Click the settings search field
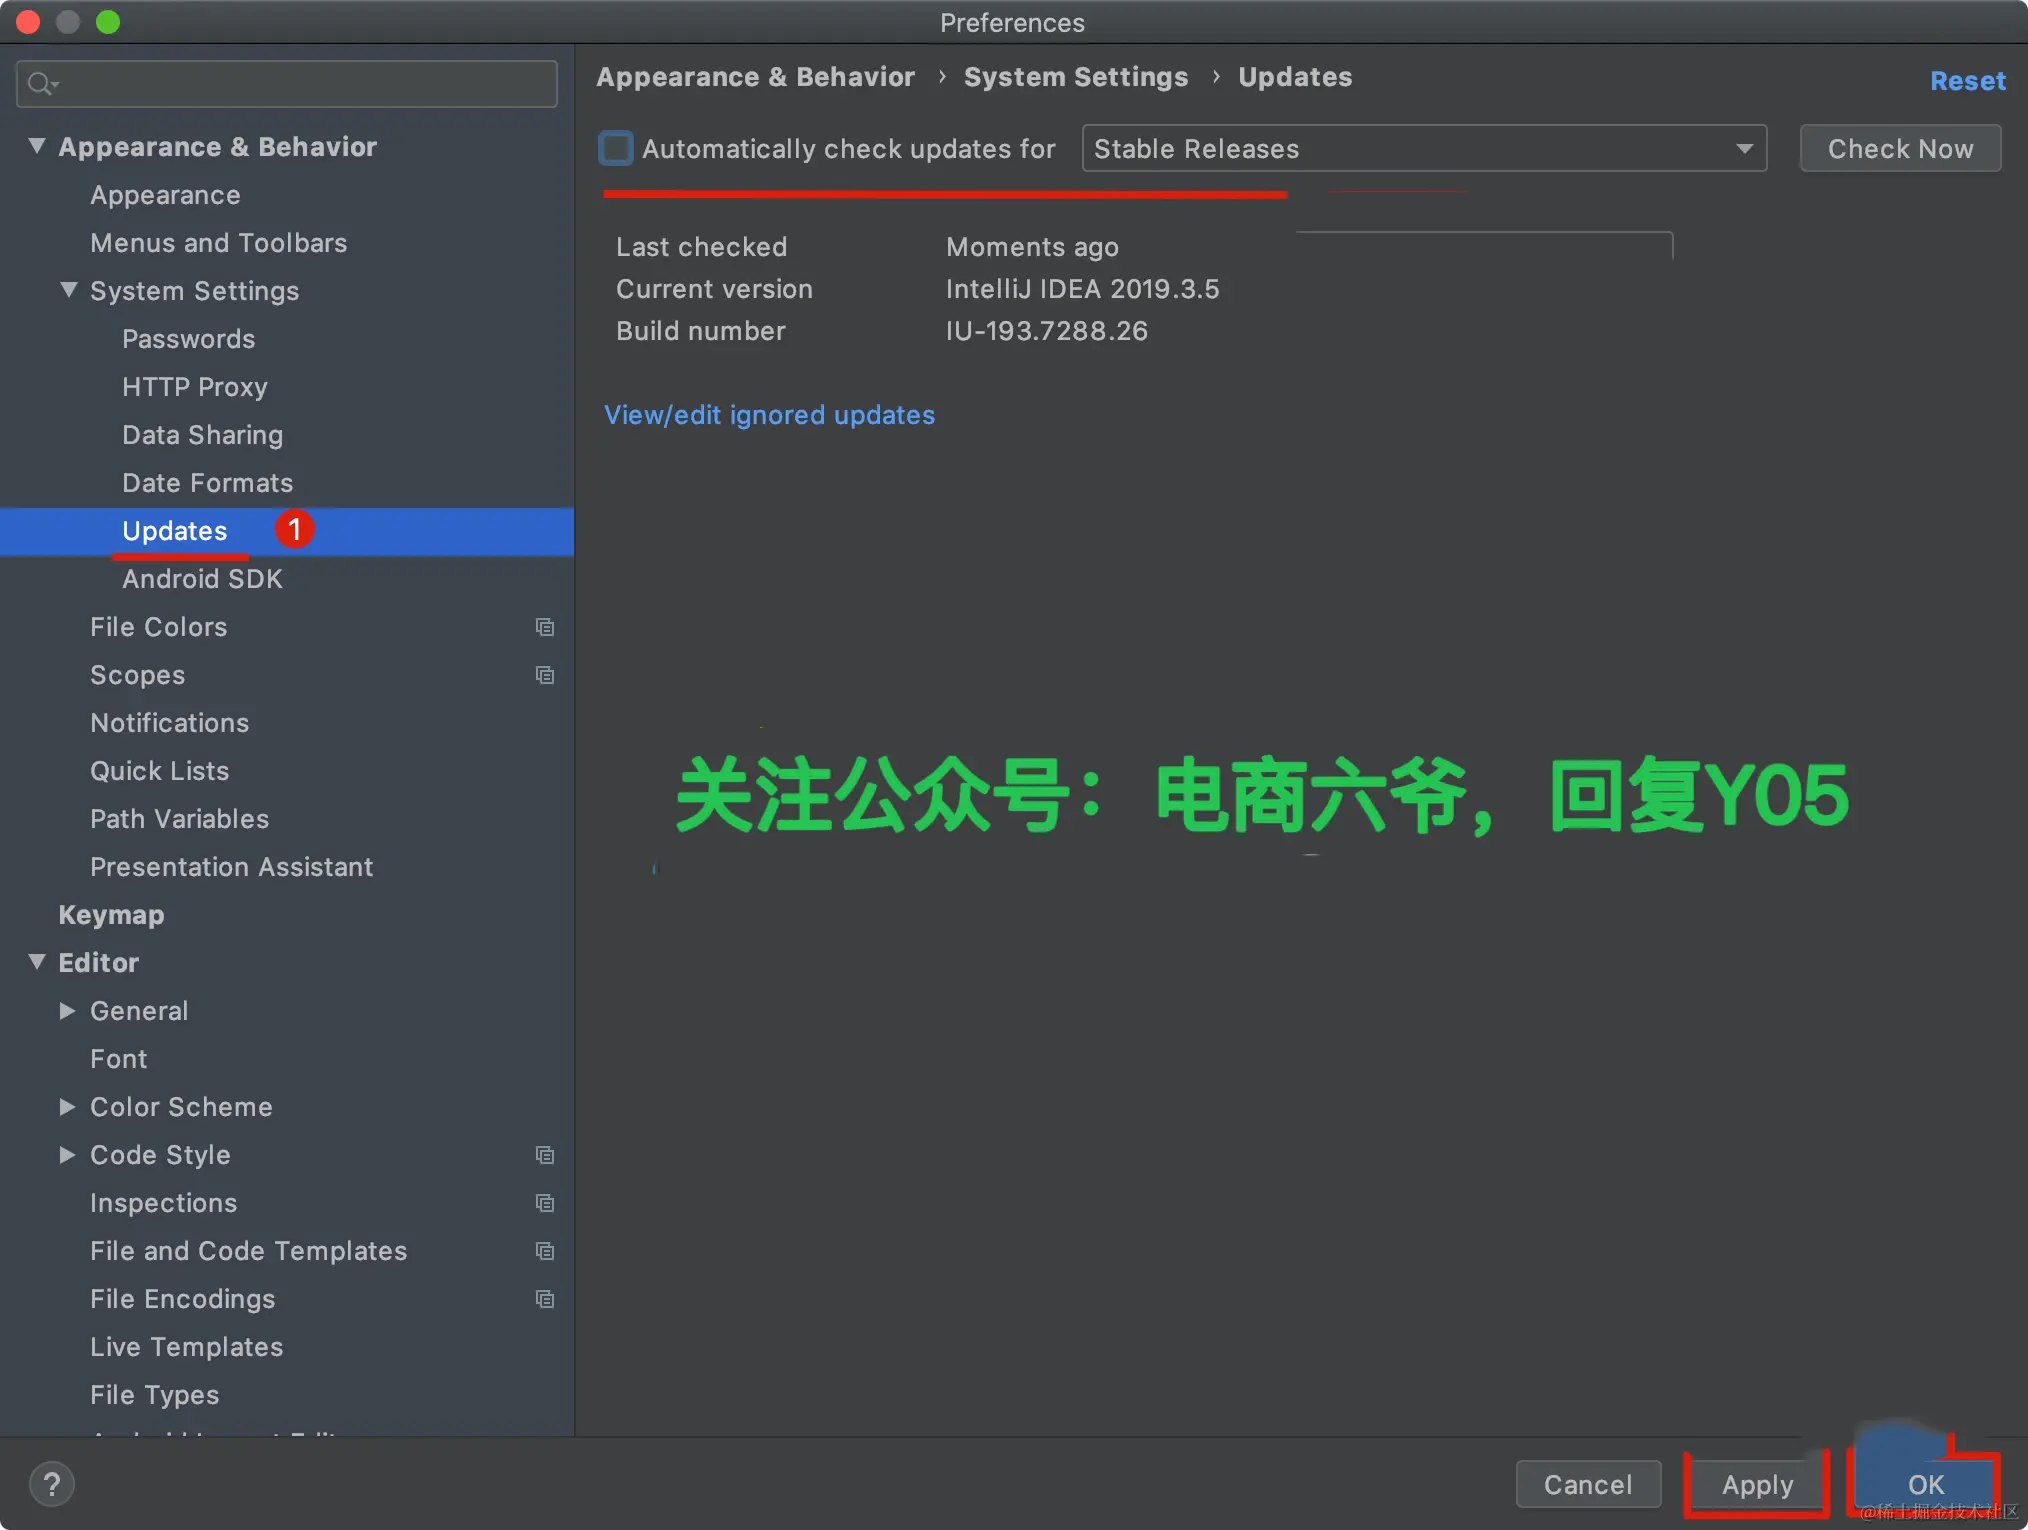Screen dimensions: 2028x1530 [300, 84]
